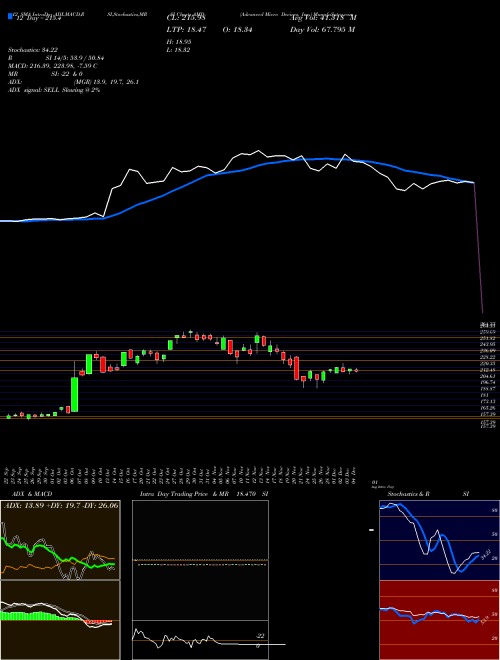
Task: Select the 'Avg Vol: 41.318 M' text
Action: 324,18
